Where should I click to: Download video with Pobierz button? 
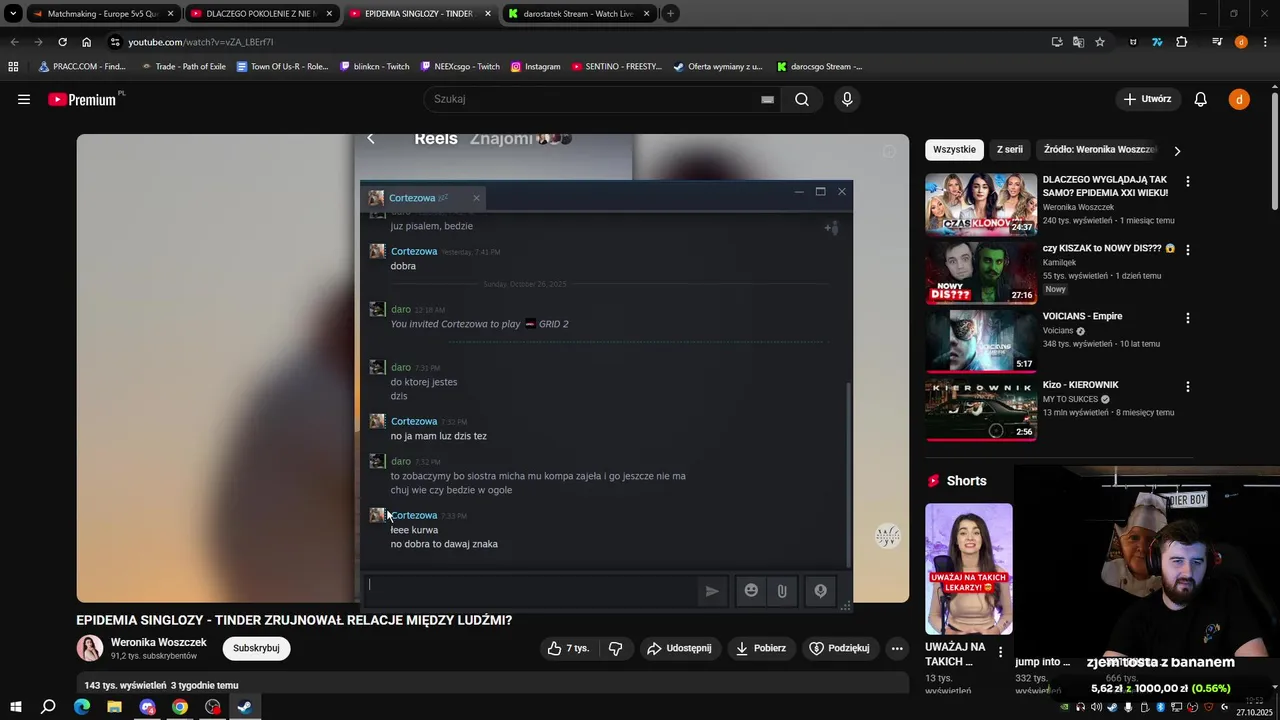point(761,648)
